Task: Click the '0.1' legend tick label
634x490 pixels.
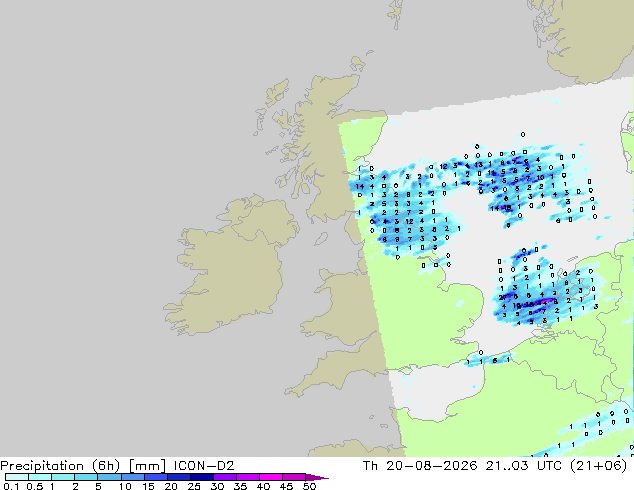Action: pos(11,486)
